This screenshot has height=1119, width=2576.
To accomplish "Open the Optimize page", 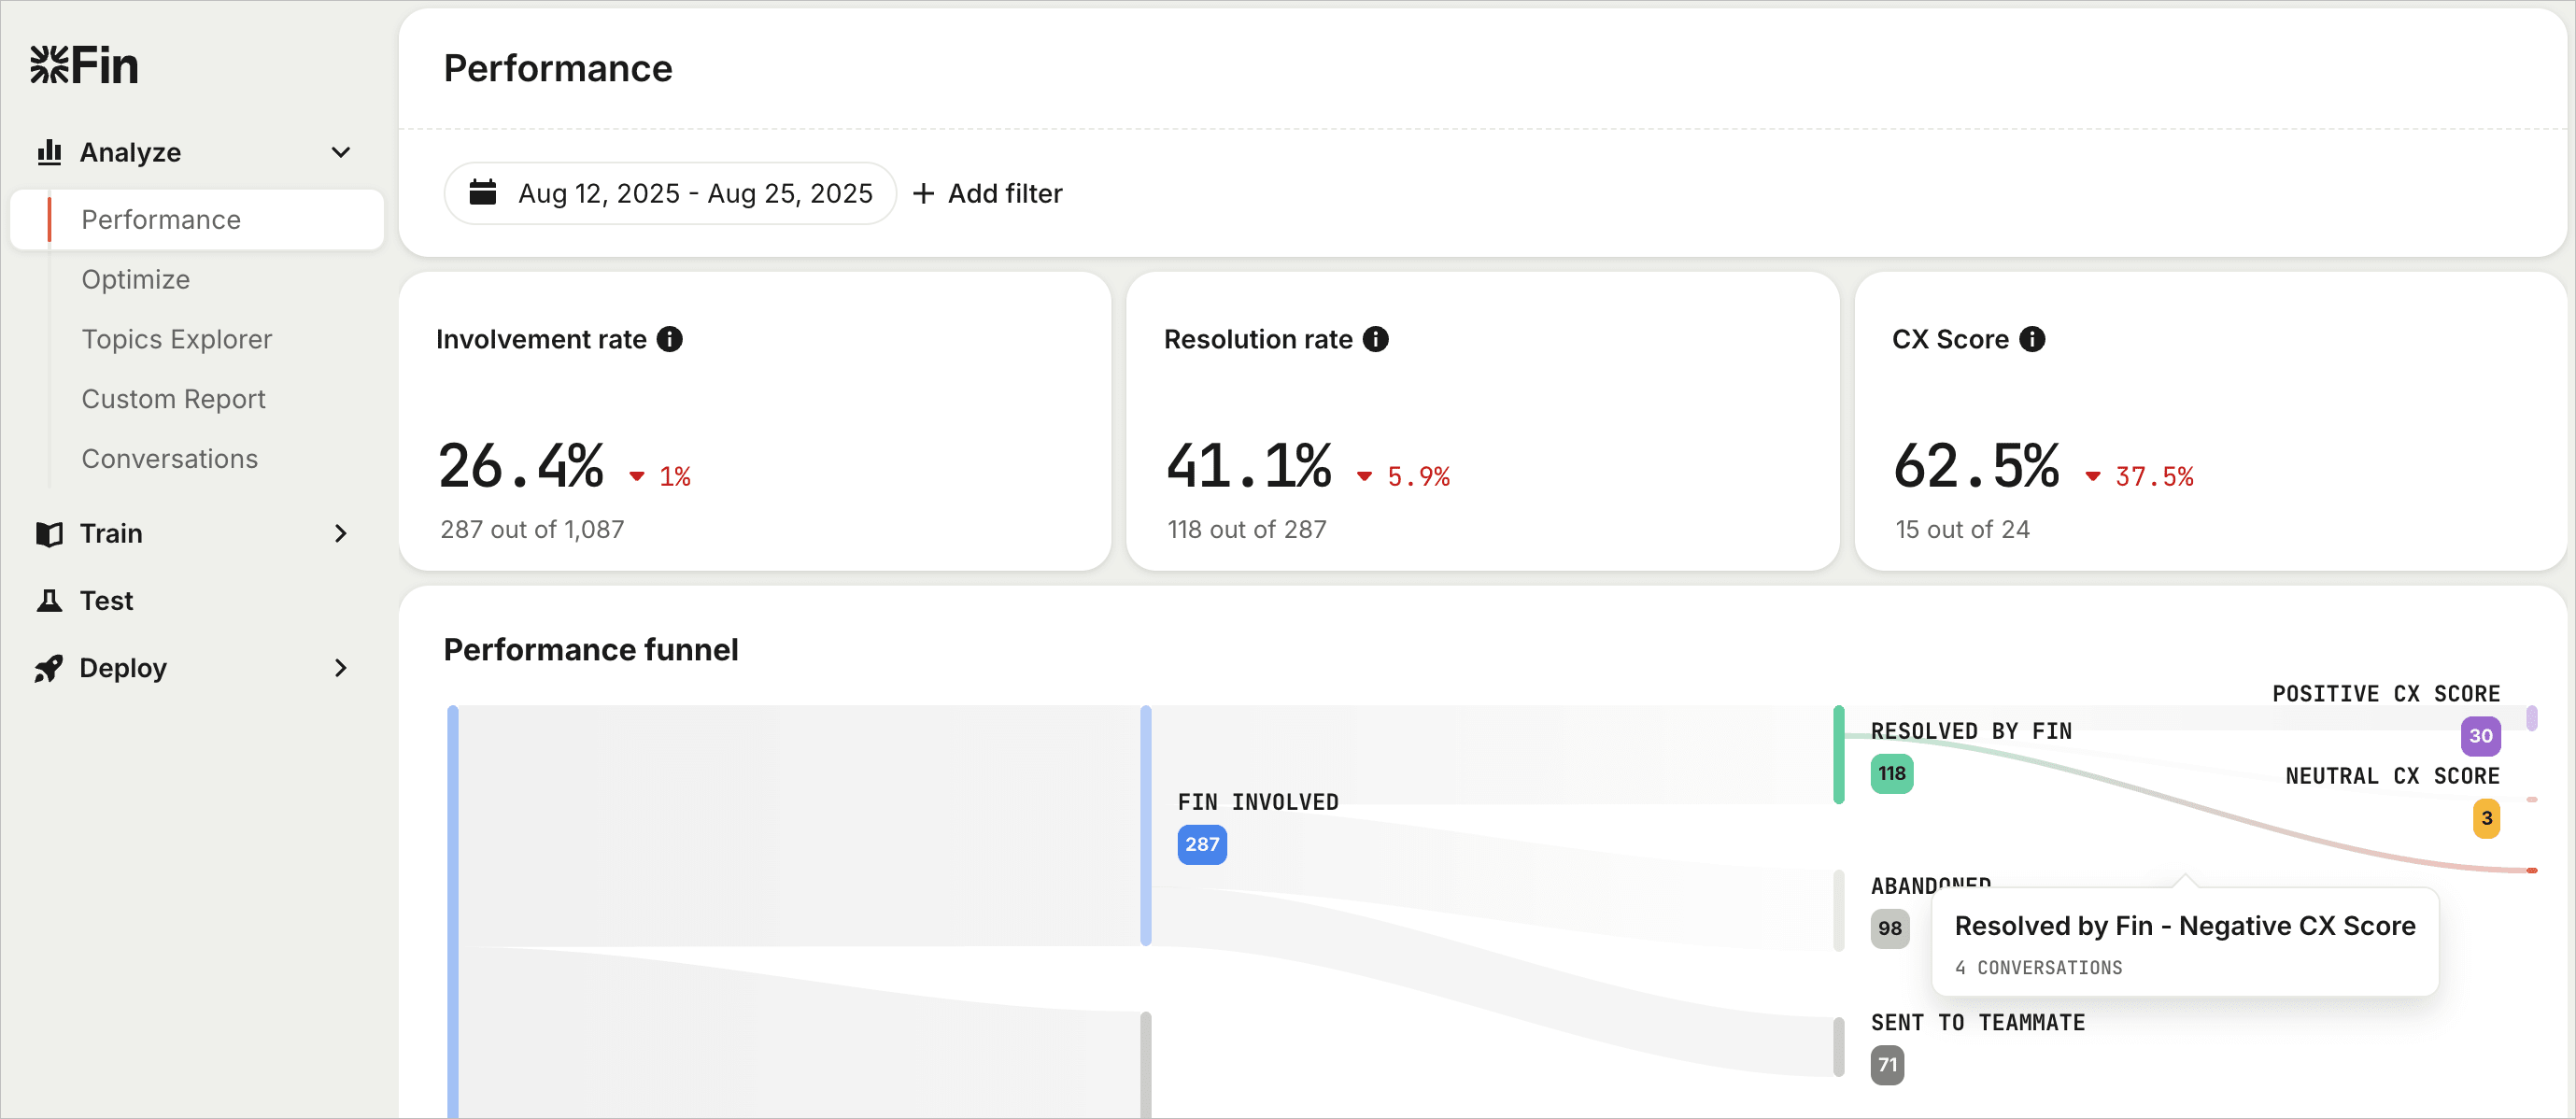I will (136, 279).
